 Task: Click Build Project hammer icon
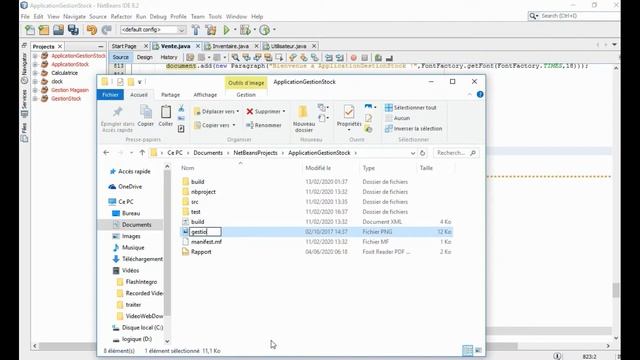coord(196,30)
